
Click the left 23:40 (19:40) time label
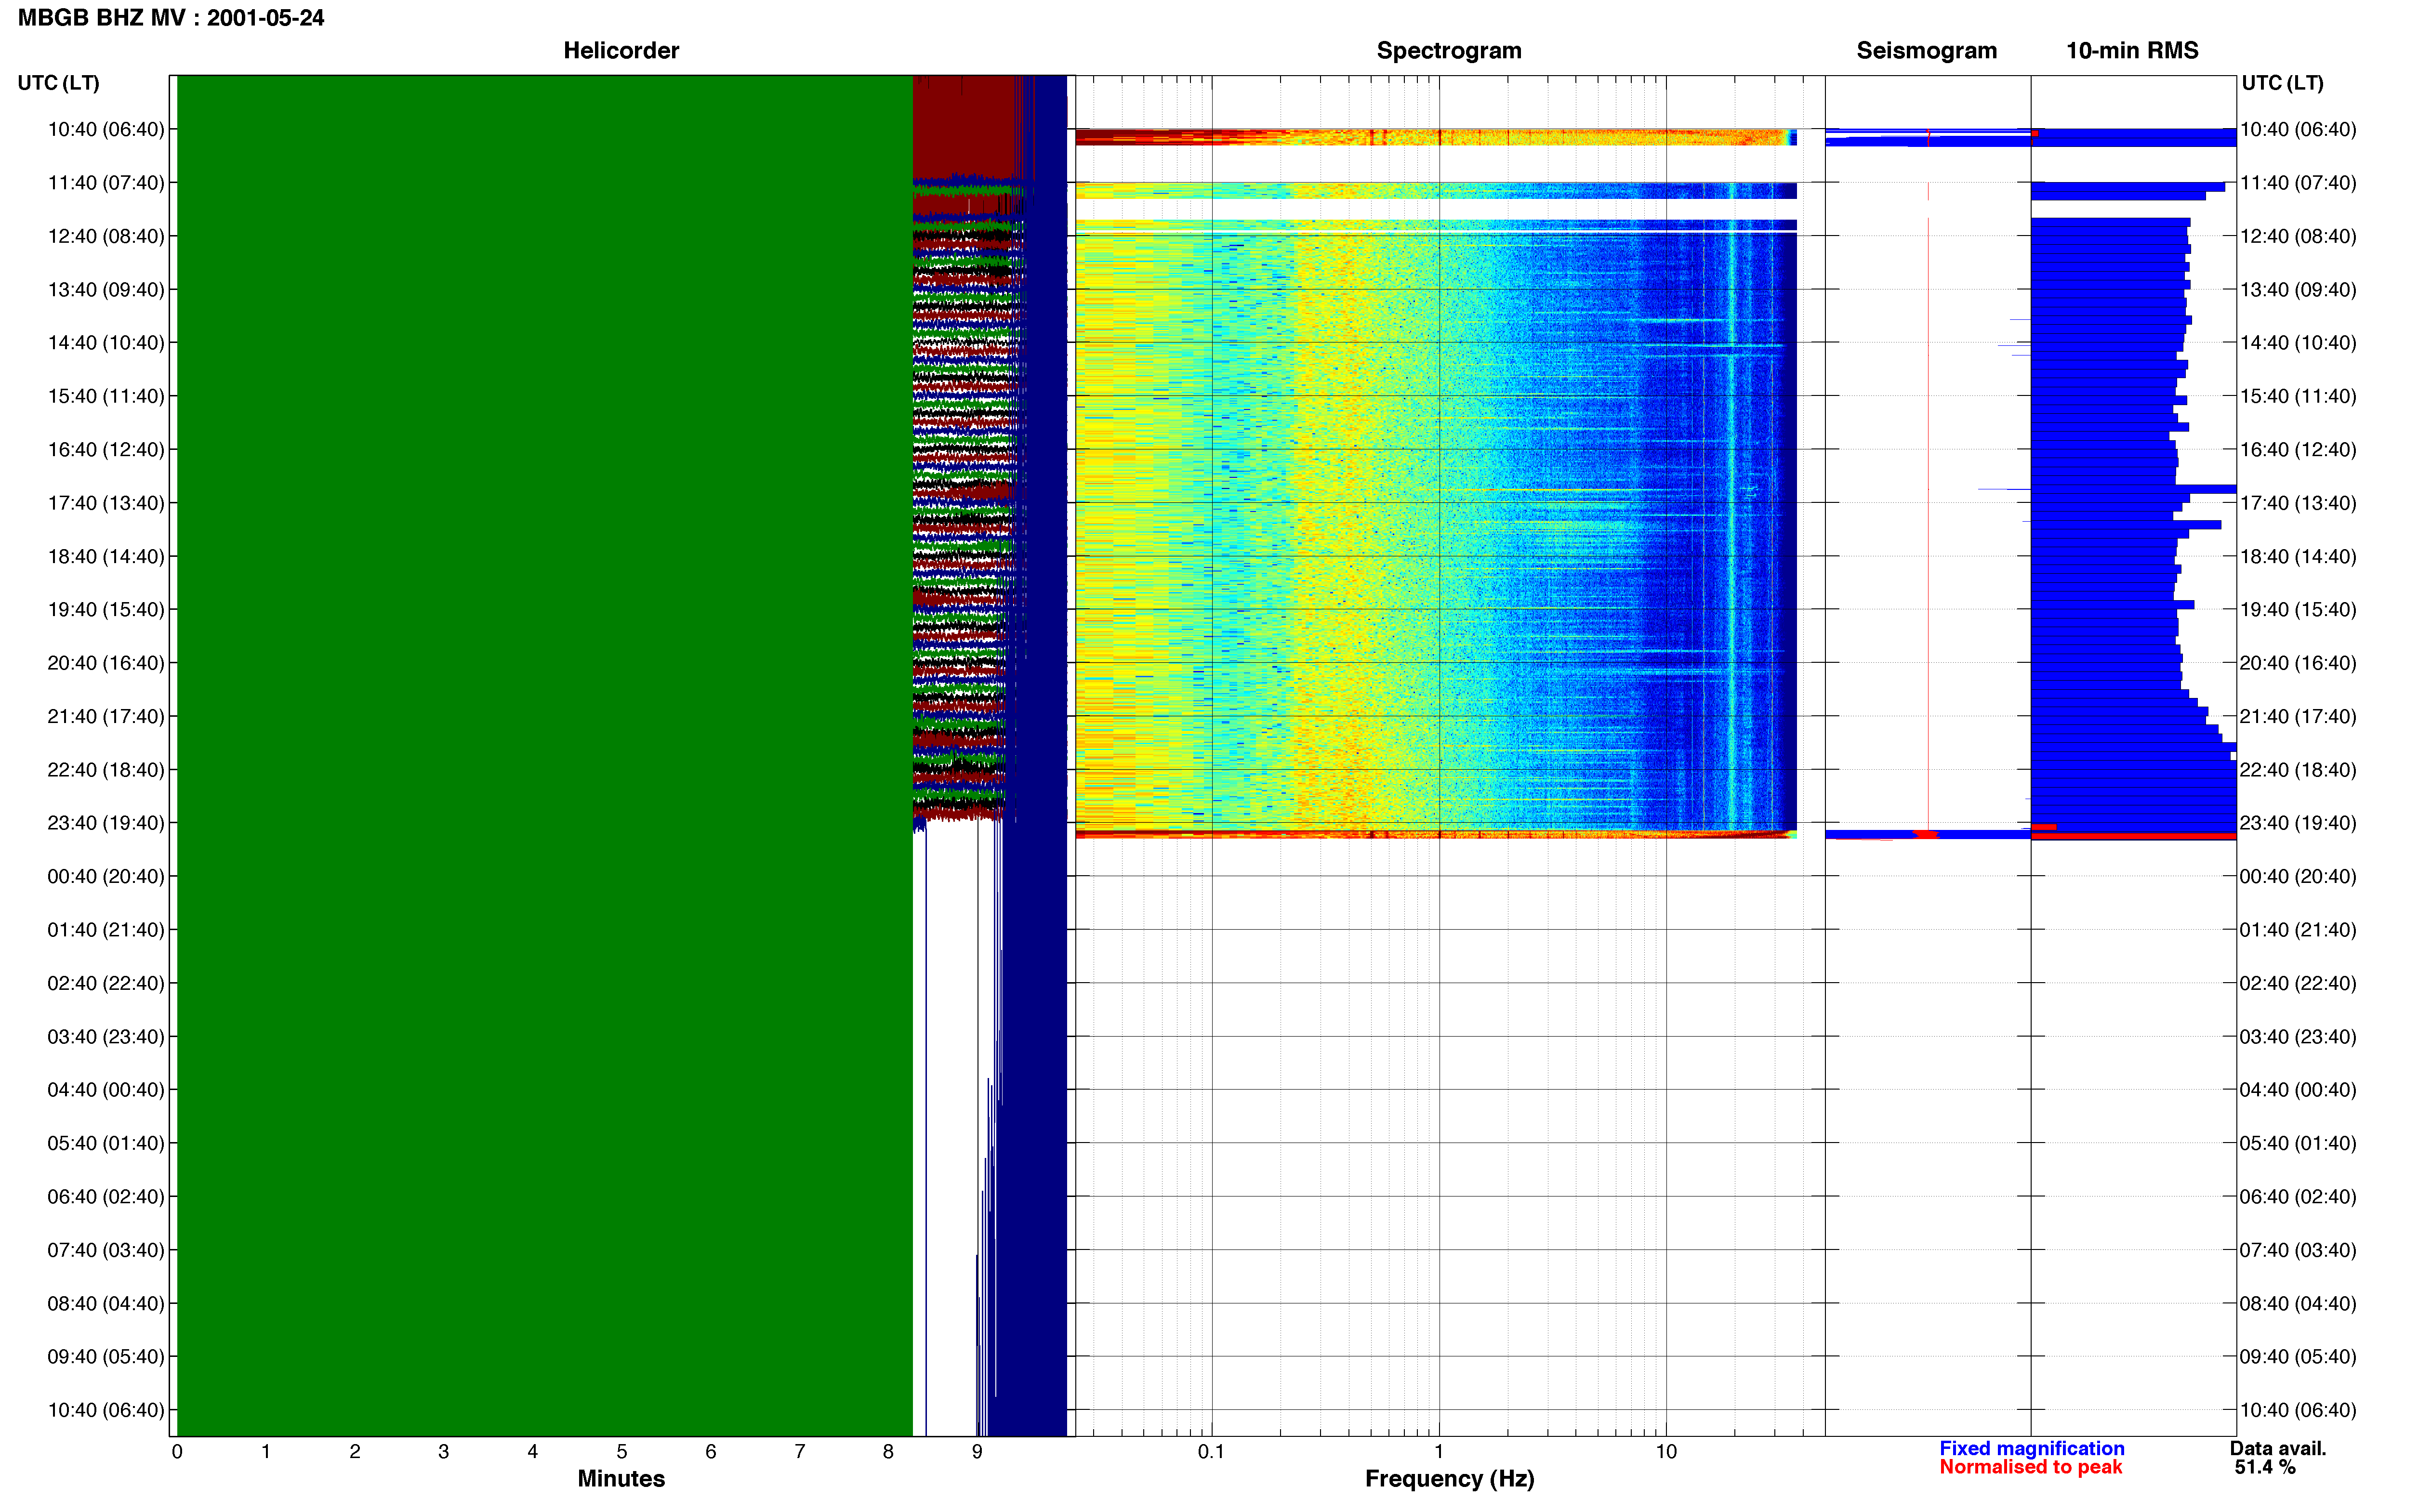click(x=106, y=822)
